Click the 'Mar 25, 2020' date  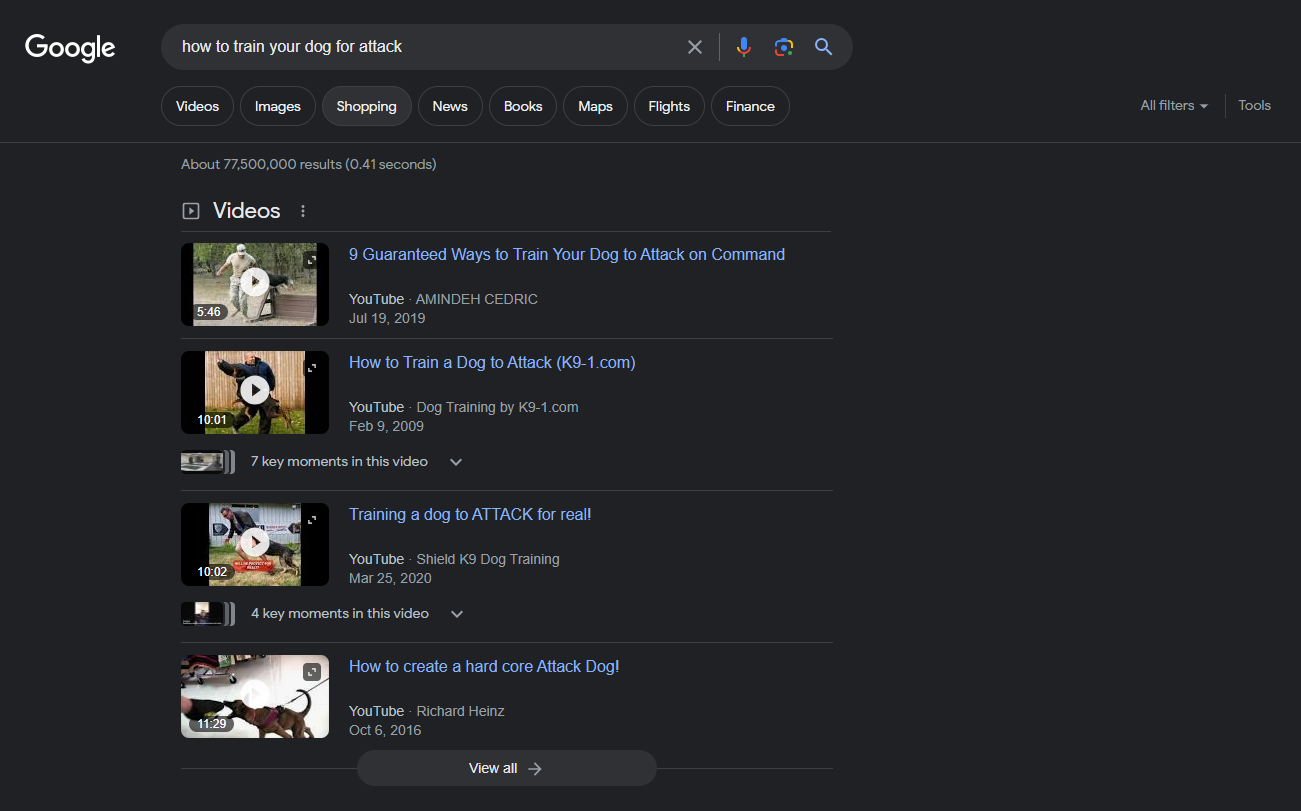click(390, 578)
